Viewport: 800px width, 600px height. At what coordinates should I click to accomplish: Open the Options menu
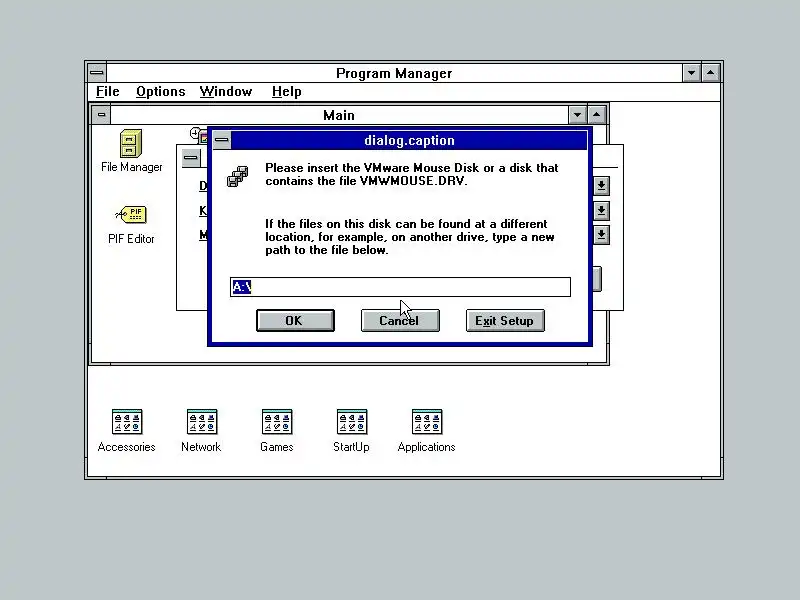160,91
